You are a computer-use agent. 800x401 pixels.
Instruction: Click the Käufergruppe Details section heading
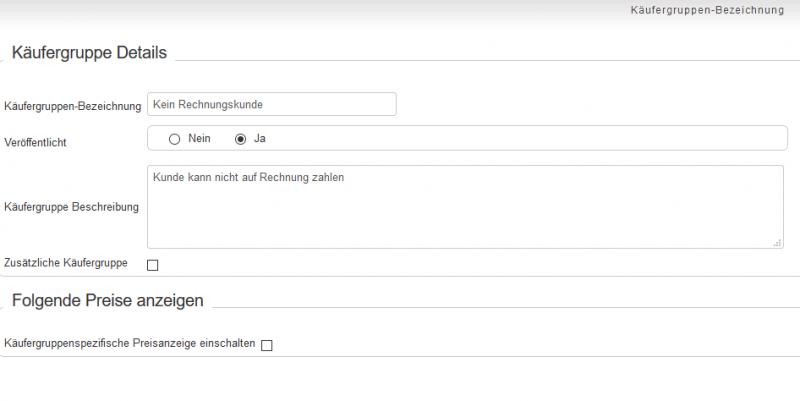(89, 53)
